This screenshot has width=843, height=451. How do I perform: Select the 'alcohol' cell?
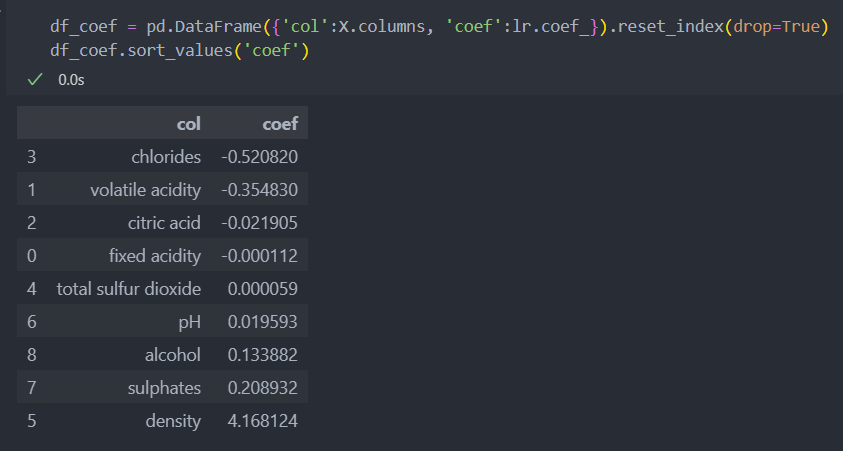point(173,355)
